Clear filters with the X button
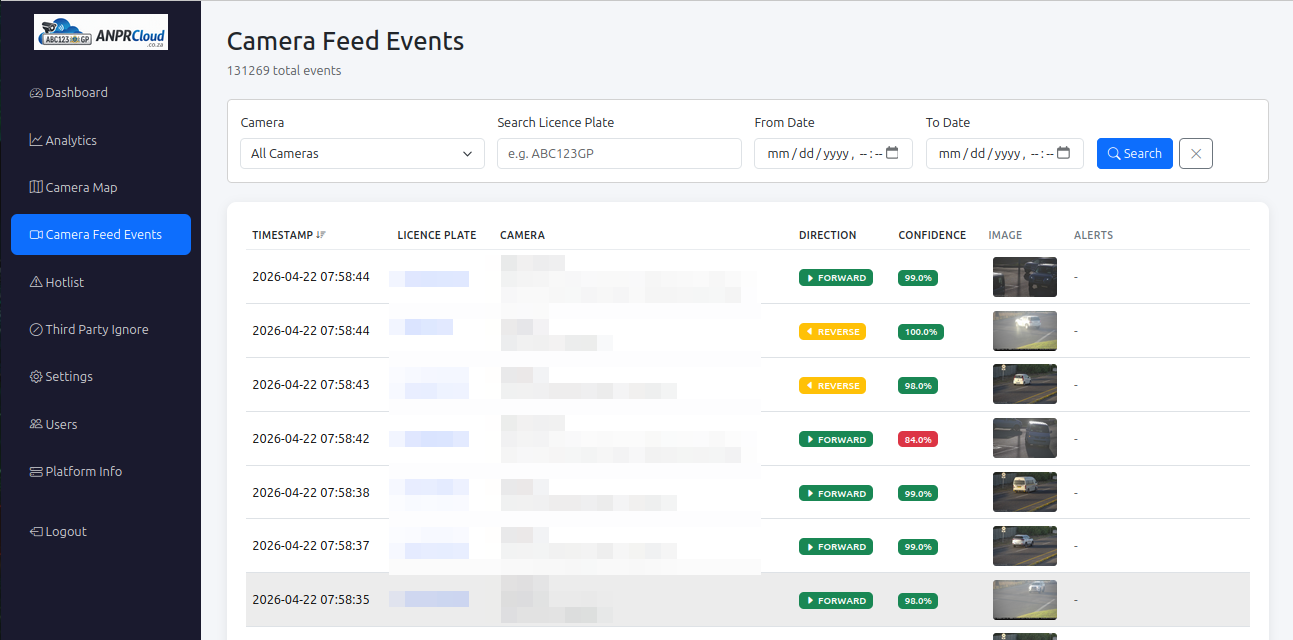 (1196, 154)
